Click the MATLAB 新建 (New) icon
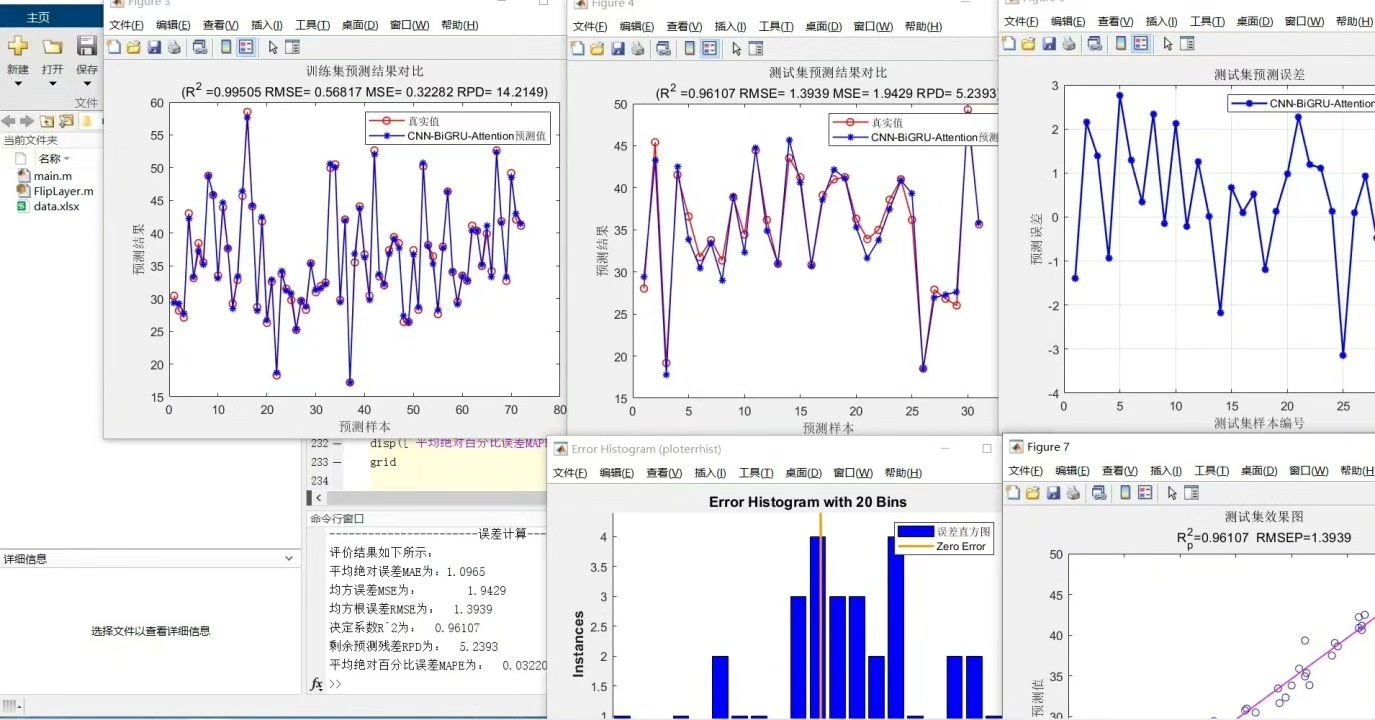The width and height of the screenshot is (1375, 720). 17,46
